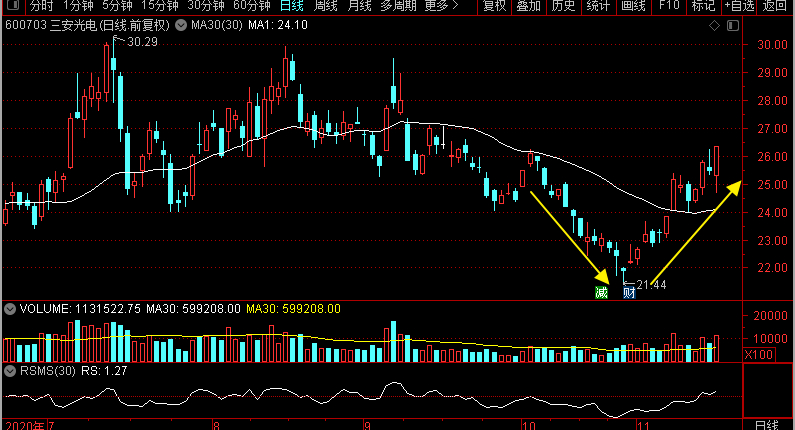Screen dimensions: 795x430
Task: Click the month 9 marker on time axis
Action: click(368, 425)
